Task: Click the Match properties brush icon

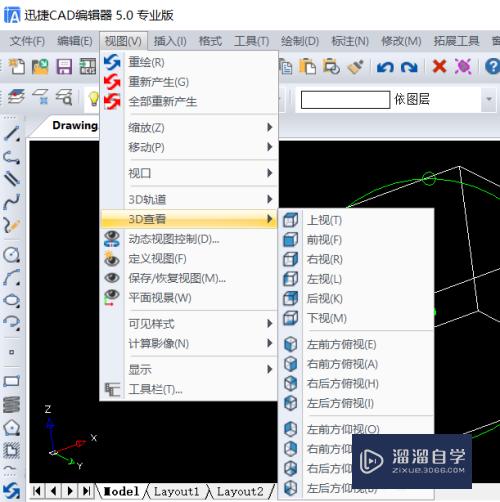Action: tap(355, 66)
